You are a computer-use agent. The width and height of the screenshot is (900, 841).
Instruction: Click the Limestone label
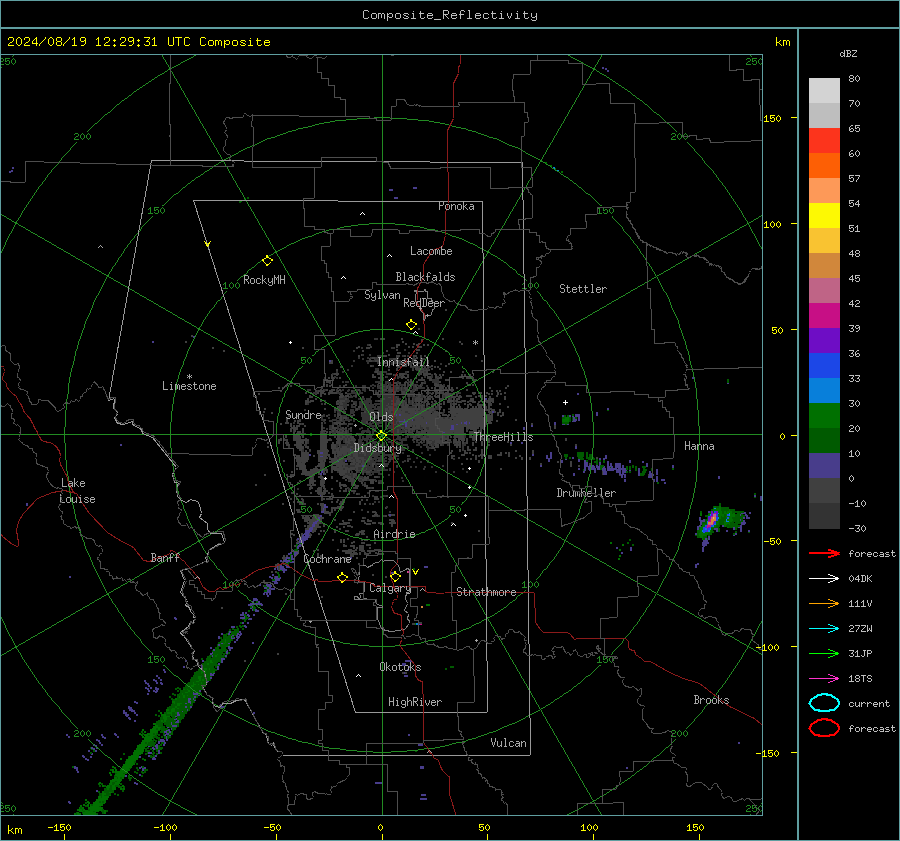[x=189, y=386]
